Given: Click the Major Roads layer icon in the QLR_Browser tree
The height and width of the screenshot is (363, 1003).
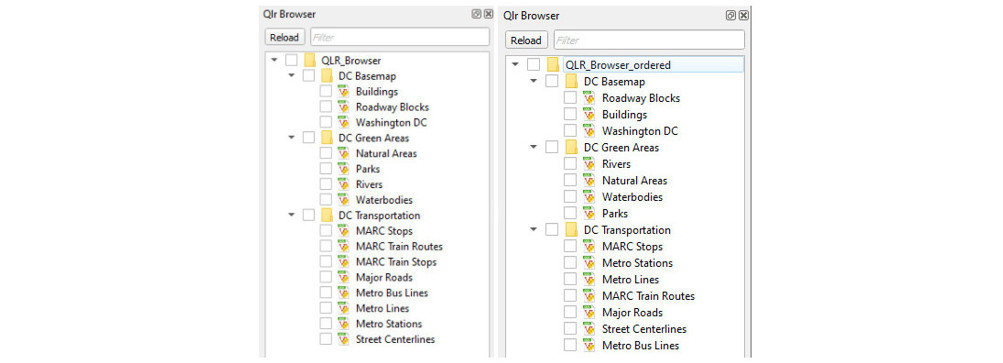Looking at the screenshot, I should (344, 277).
